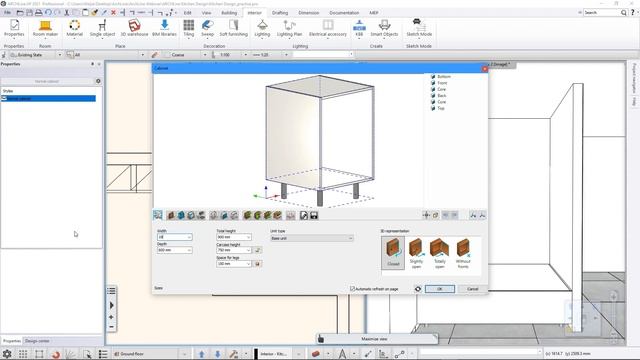Image resolution: width=640 pixels, height=360 pixels.
Task: Click the save disk icon in cabinet dialog toolbar
Action: (x=314, y=215)
